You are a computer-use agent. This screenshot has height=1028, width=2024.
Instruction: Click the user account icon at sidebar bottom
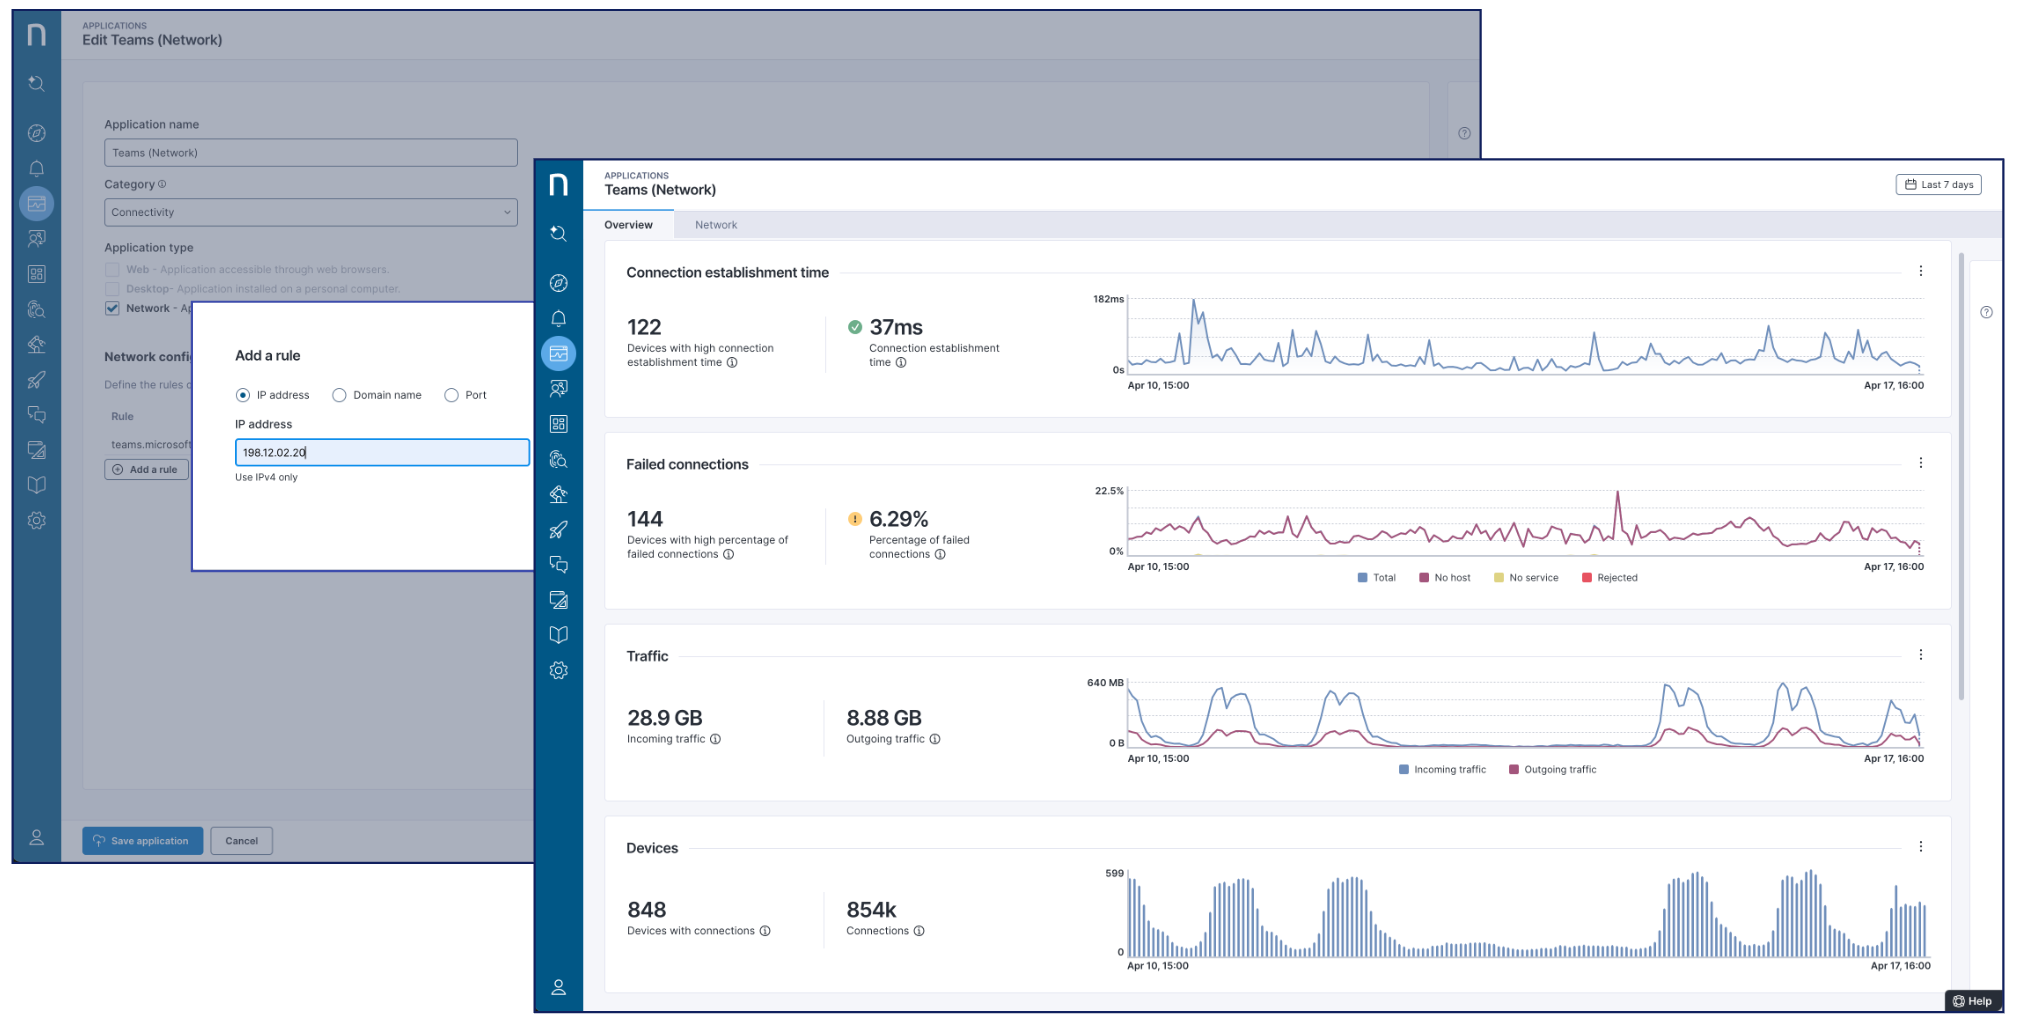558,988
